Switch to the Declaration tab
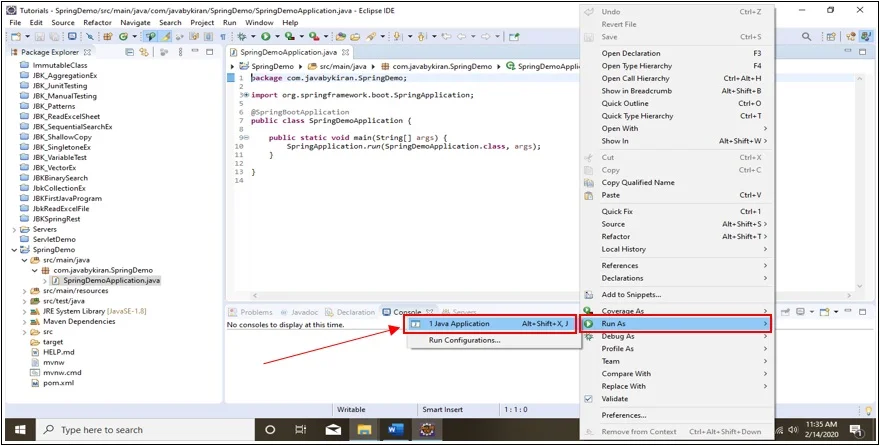Viewport: 880px width, 446px height. pyautogui.click(x=350, y=312)
